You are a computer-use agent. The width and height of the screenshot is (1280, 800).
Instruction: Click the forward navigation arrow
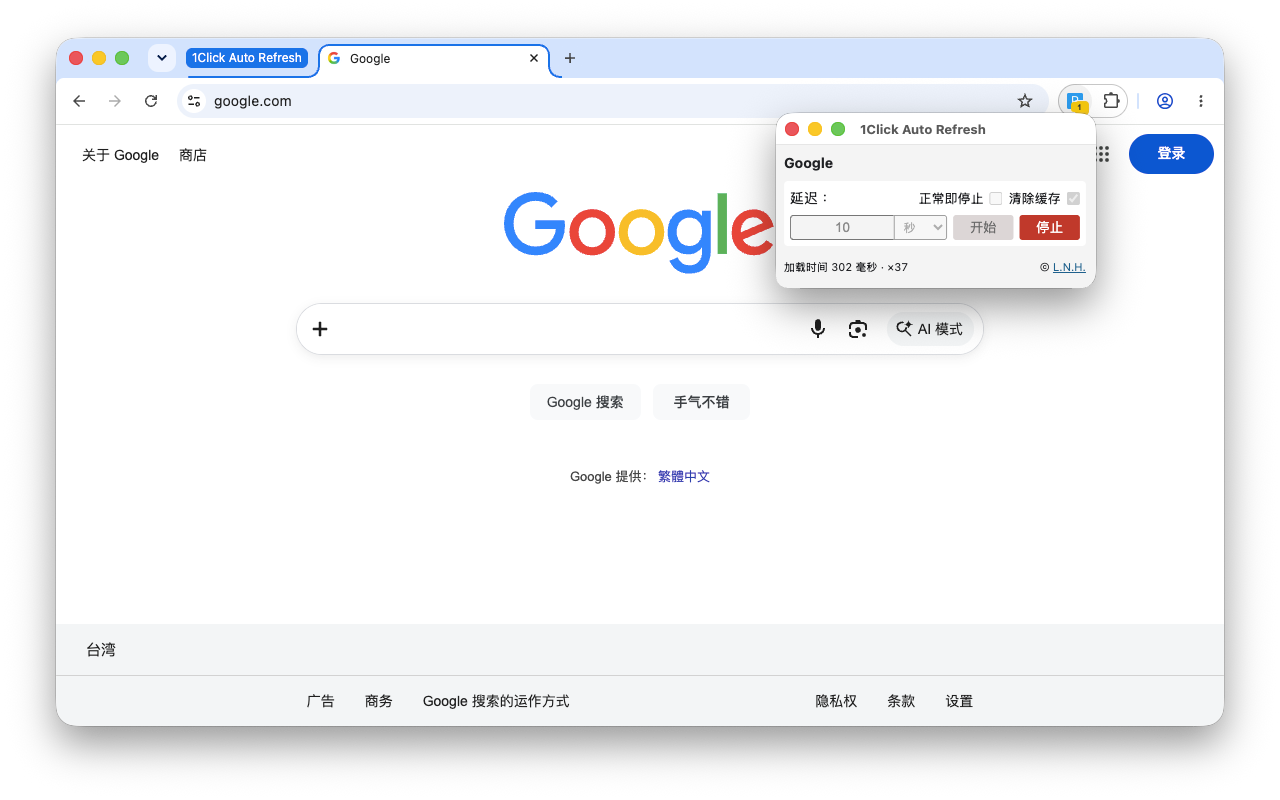pos(115,101)
